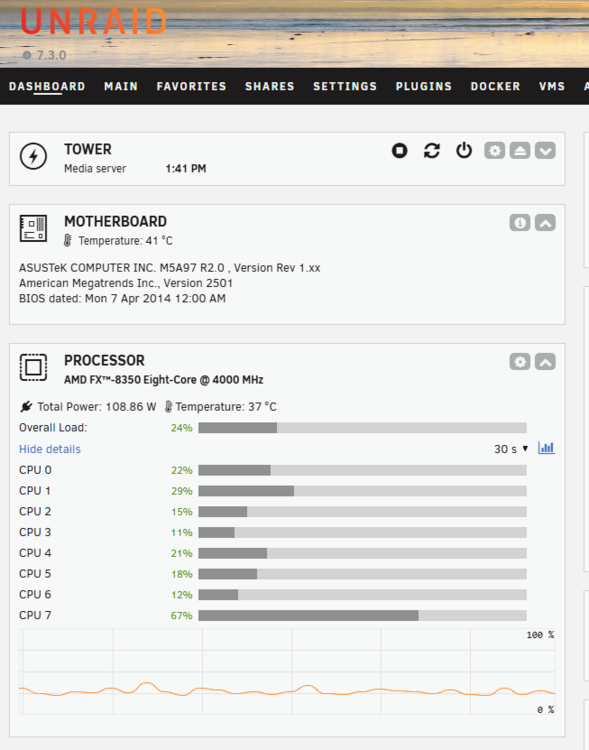Shut down the server with the power icon
This screenshot has width=589, height=750.
pyautogui.click(x=464, y=151)
